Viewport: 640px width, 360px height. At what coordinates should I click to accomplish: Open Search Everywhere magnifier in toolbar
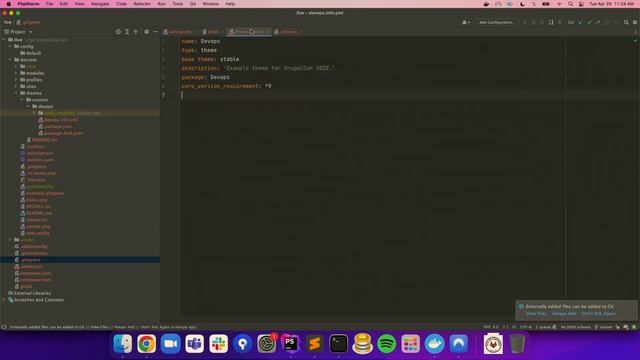click(626, 22)
